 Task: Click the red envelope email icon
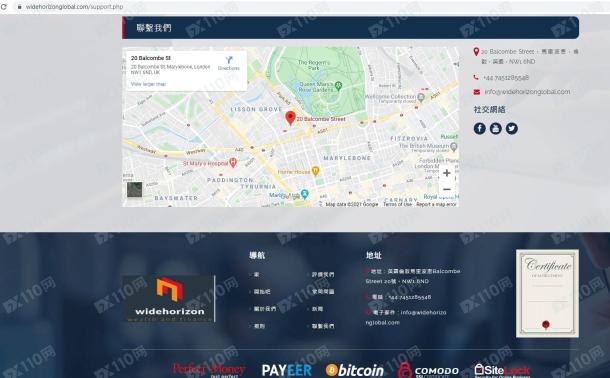tap(477, 92)
